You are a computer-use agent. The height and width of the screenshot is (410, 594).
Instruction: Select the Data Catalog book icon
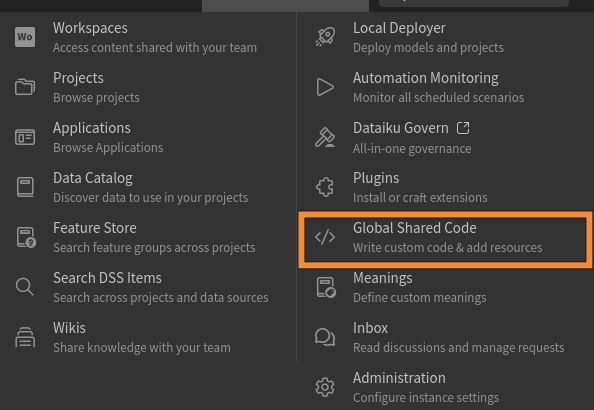pyautogui.click(x=25, y=187)
